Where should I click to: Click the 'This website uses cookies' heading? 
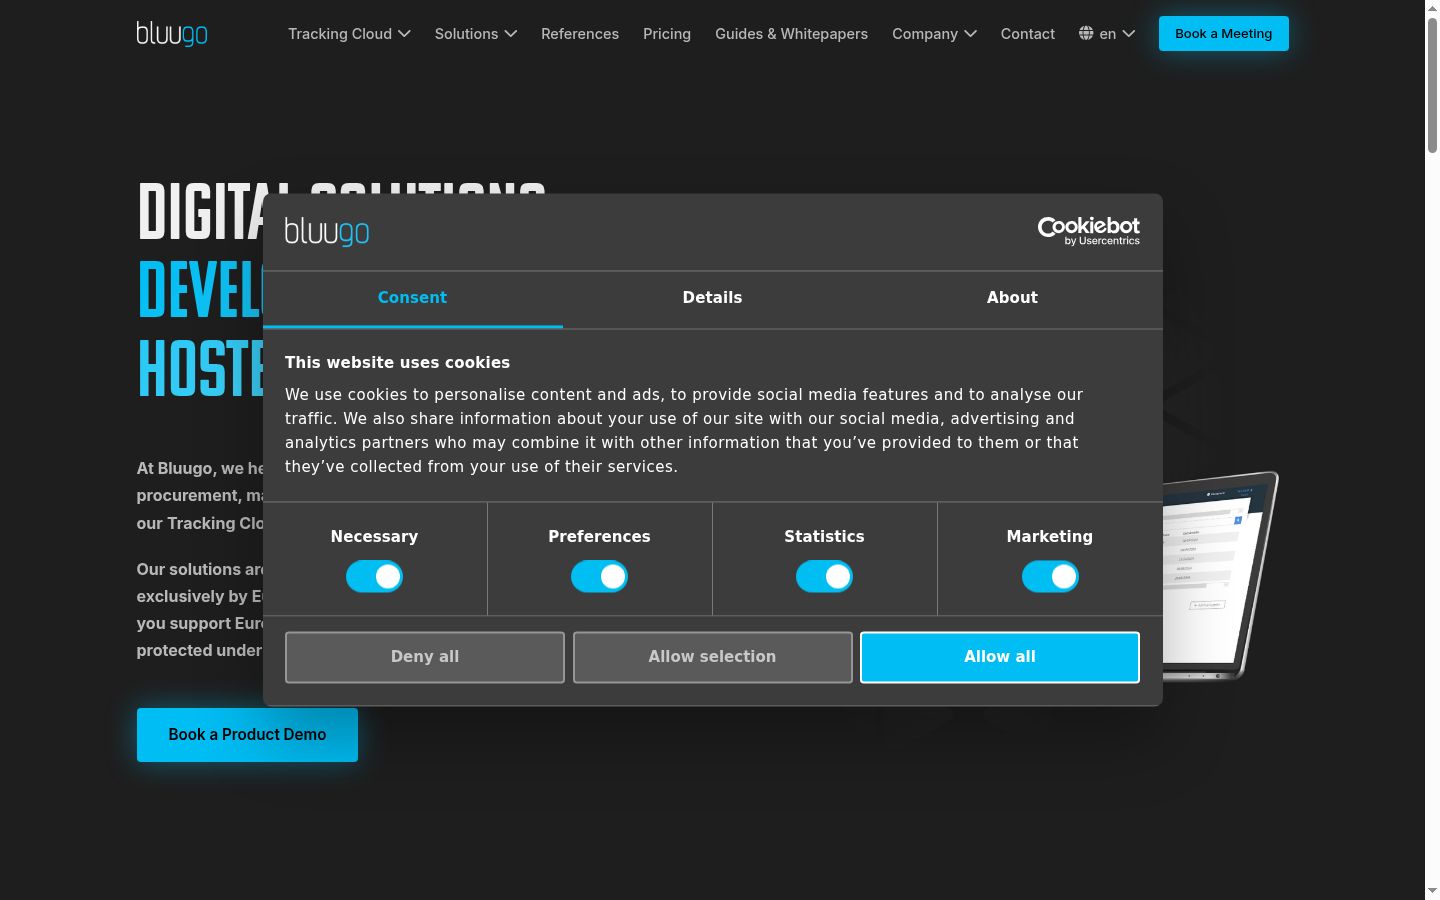pos(397,363)
